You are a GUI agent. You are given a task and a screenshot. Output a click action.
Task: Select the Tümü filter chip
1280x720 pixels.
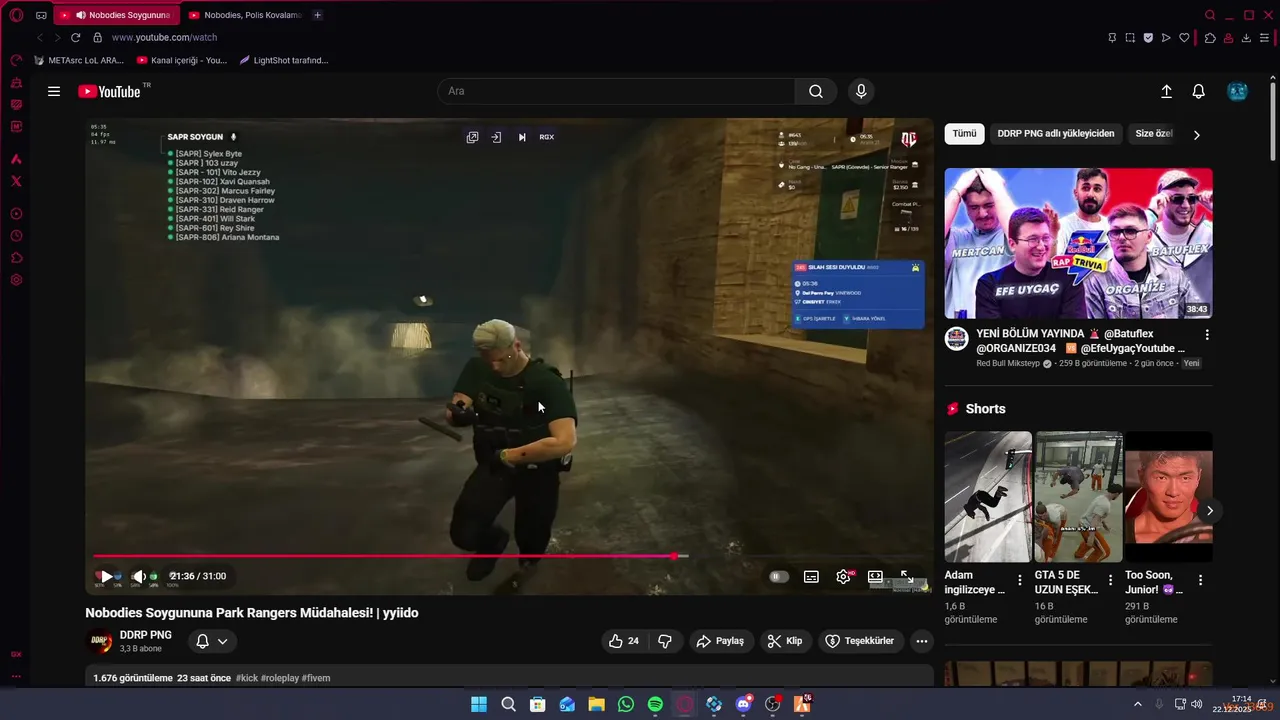click(x=965, y=133)
